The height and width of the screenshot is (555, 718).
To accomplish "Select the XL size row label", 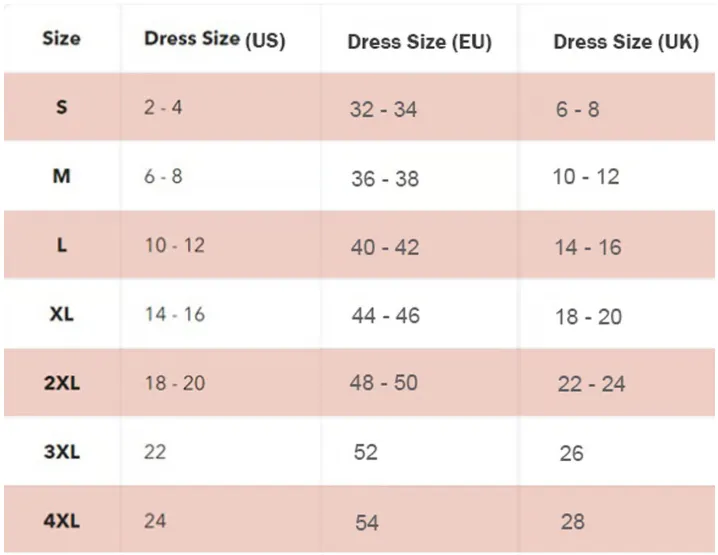I will pyautogui.click(x=62, y=314).
